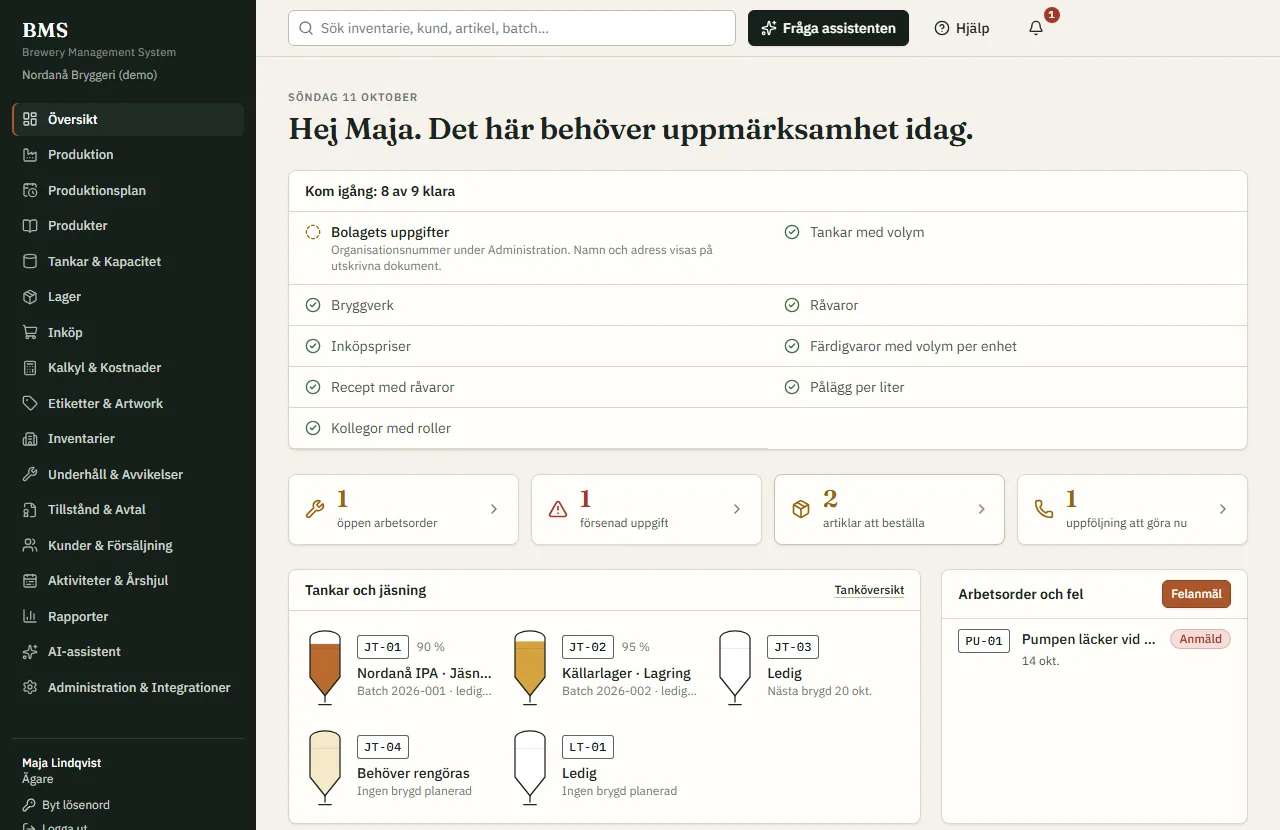Click the Underhåll & Avvikelser wrench icon
Screen dimensions: 1280x830
tap(30, 474)
